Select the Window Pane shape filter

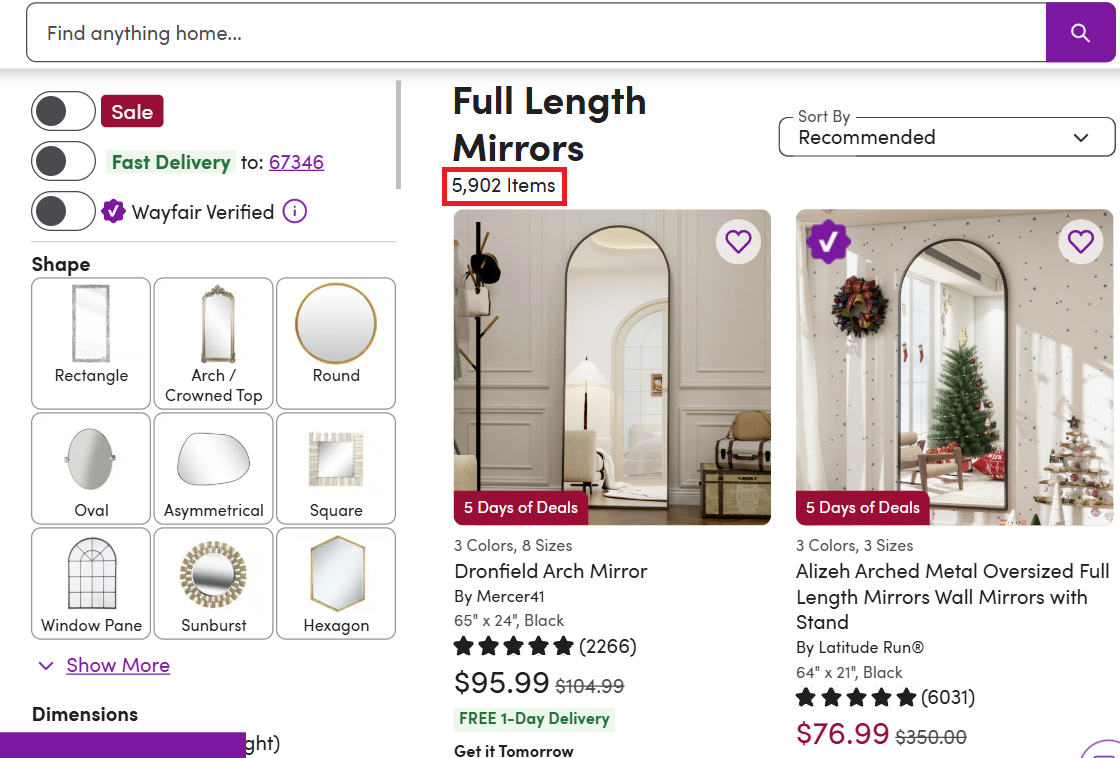click(x=90, y=583)
